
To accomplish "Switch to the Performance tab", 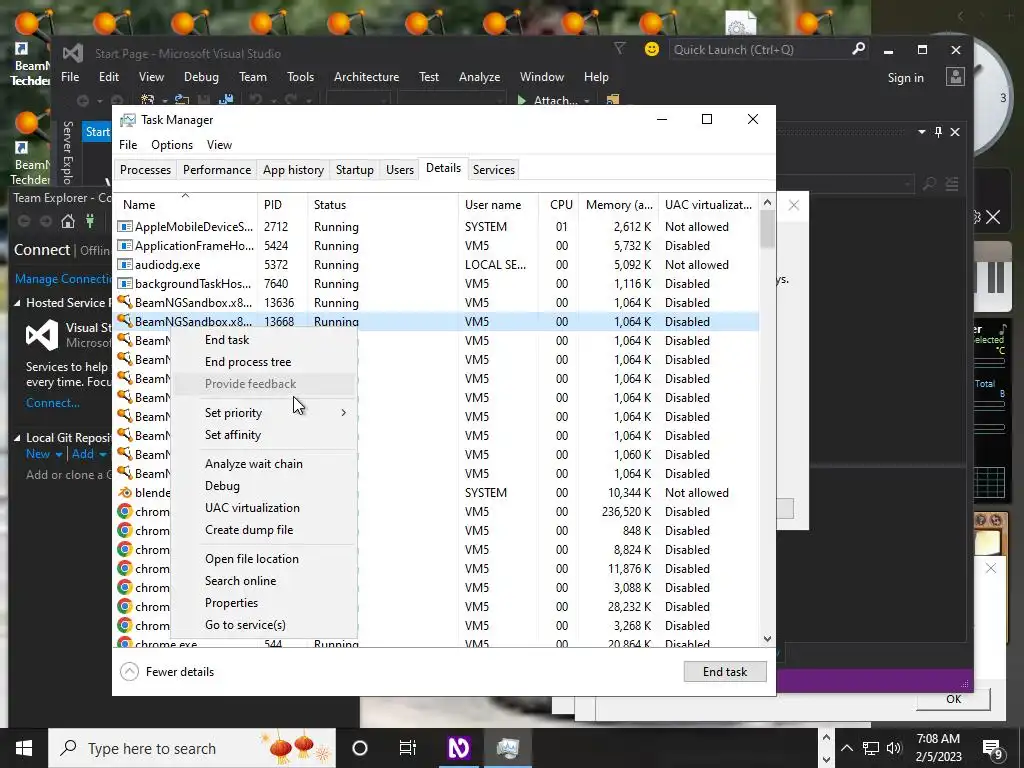I will (217, 170).
